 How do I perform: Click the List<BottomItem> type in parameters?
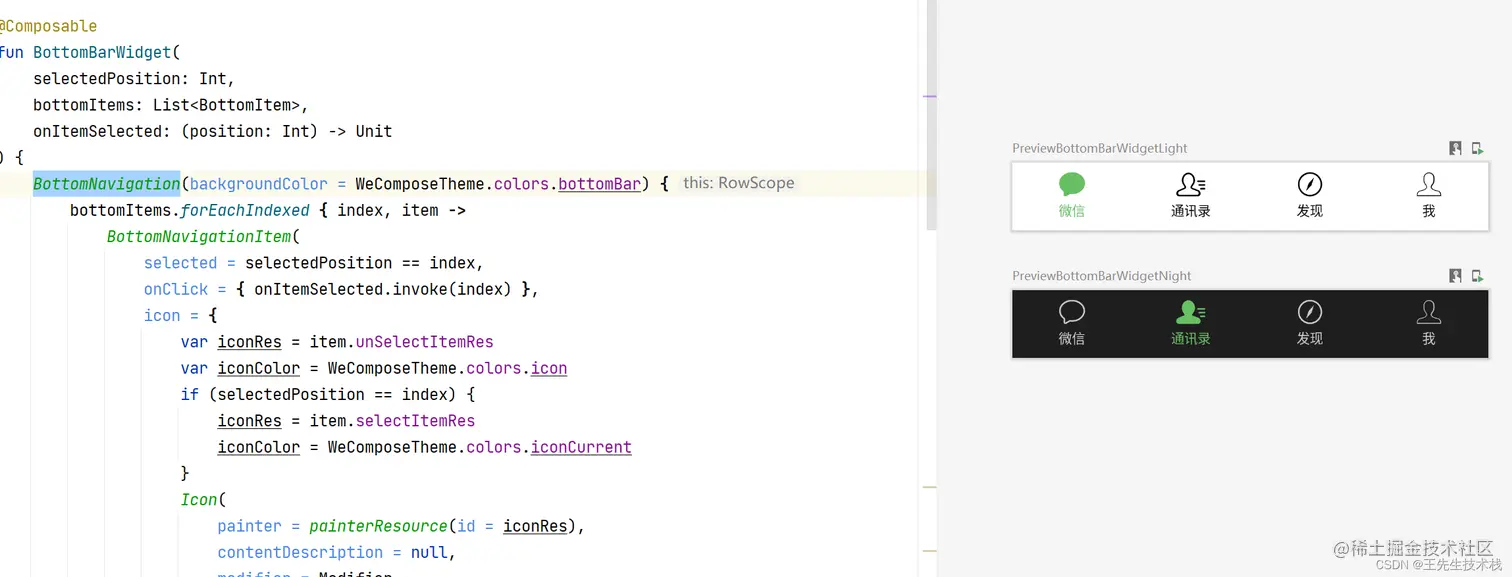tap(227, 105)
